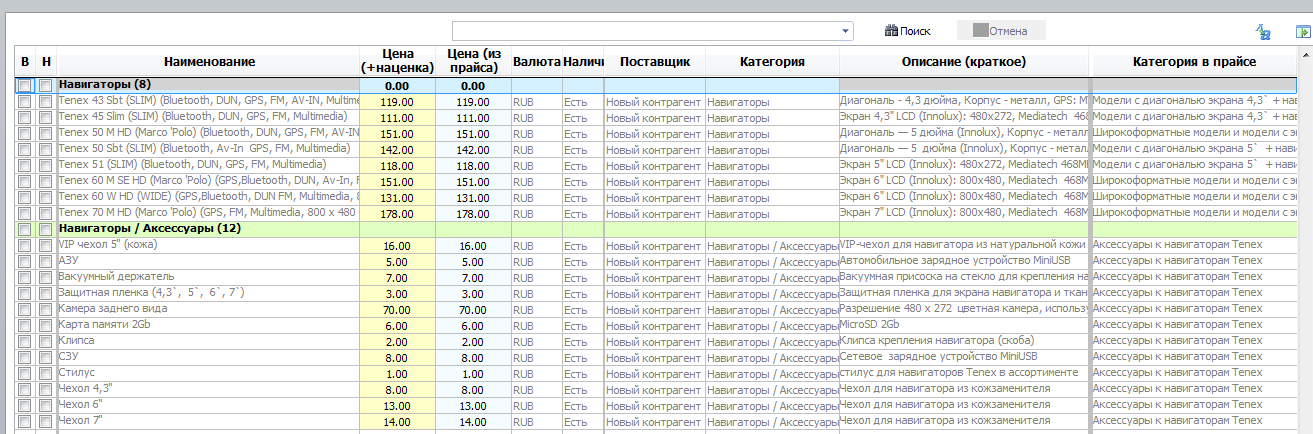Click the Навигаторы category cell of Tenex 45 row
Viewport: 1313px width, 434px height.
coord(772,118)
